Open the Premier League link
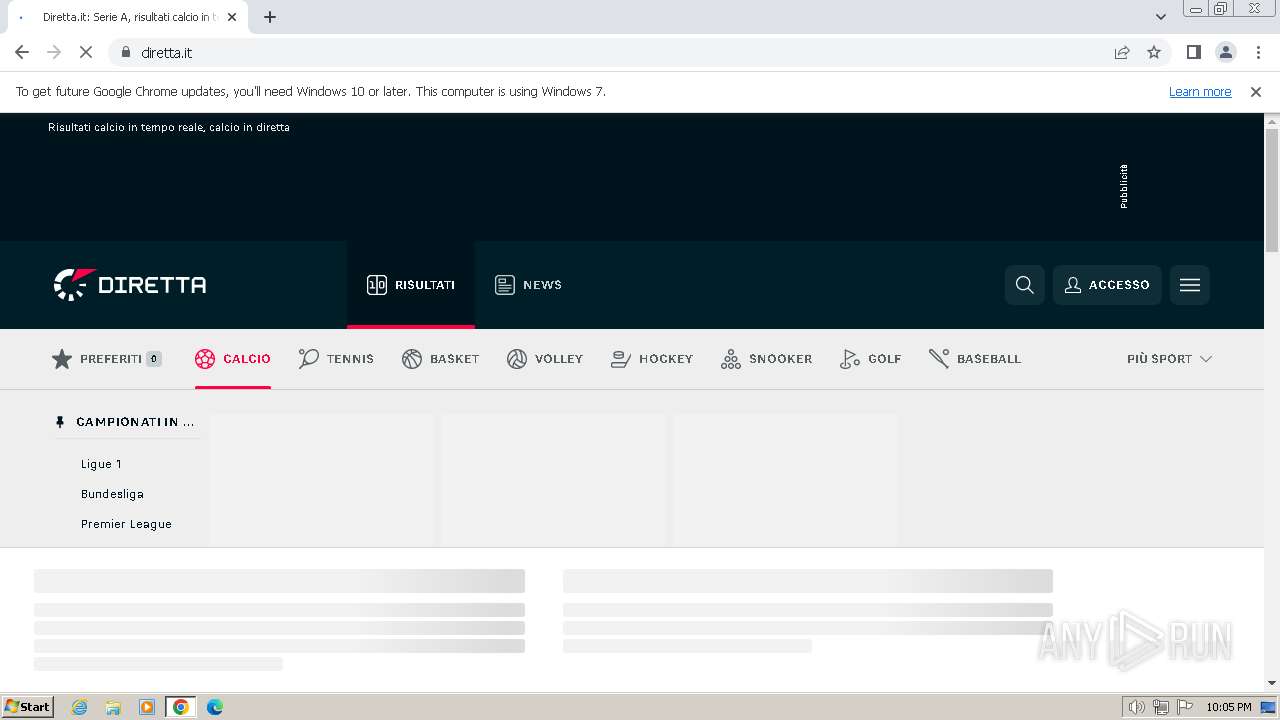The image size is (1280, 720). 126,524
